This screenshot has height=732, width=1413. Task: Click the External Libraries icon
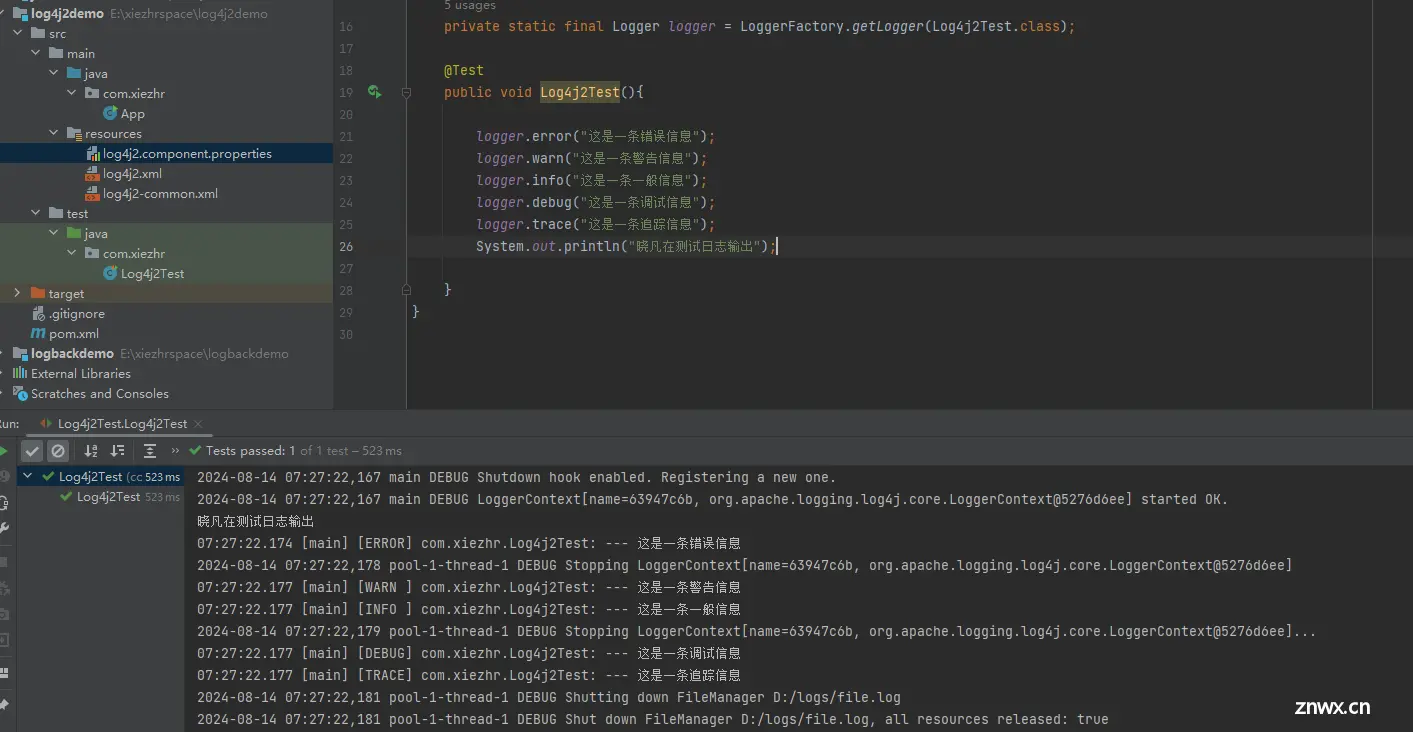click(20, 373)
